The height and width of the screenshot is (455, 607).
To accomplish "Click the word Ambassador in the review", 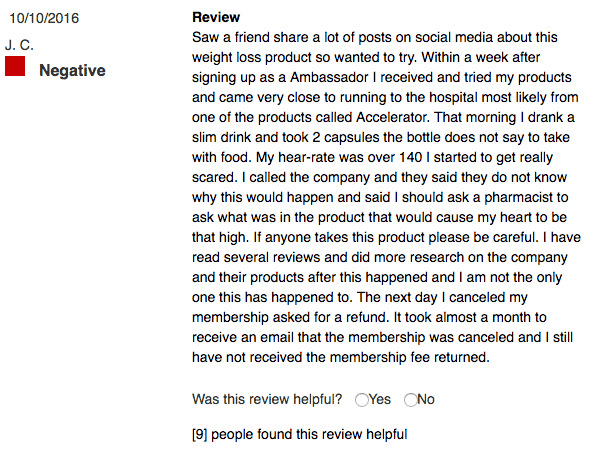I will tap(329, 77).
